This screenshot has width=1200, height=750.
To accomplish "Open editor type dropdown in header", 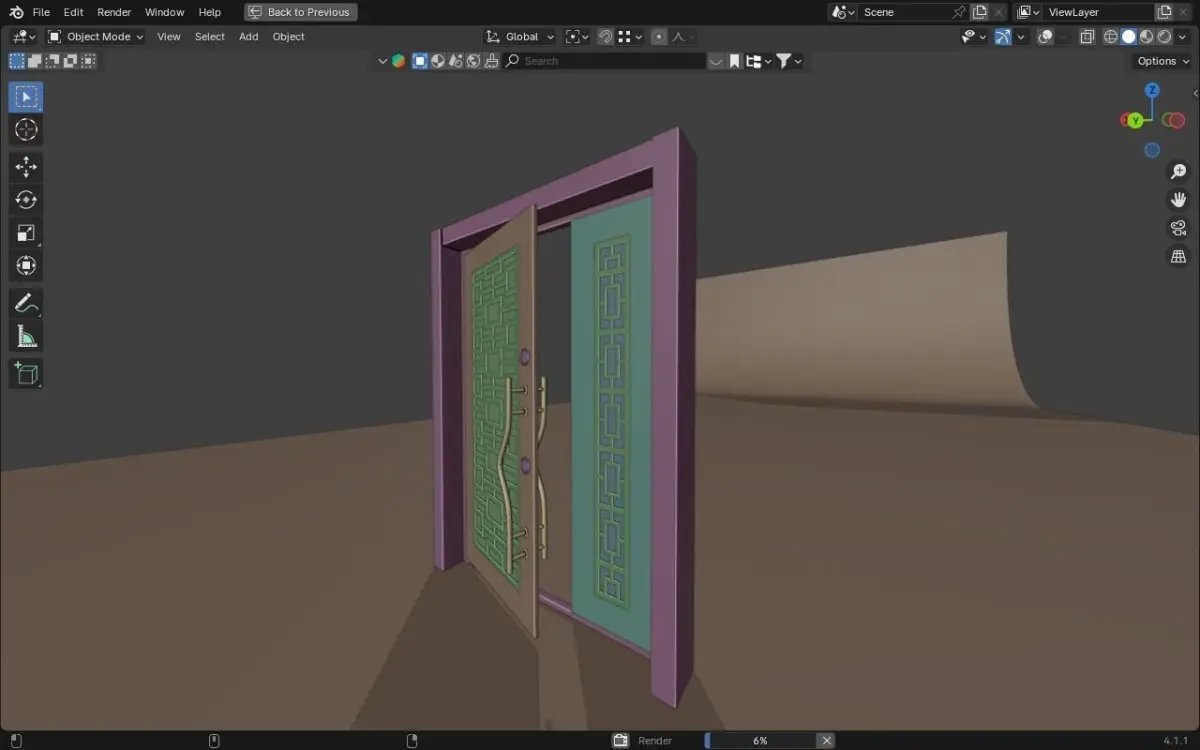I will click(x=24, y=37).
